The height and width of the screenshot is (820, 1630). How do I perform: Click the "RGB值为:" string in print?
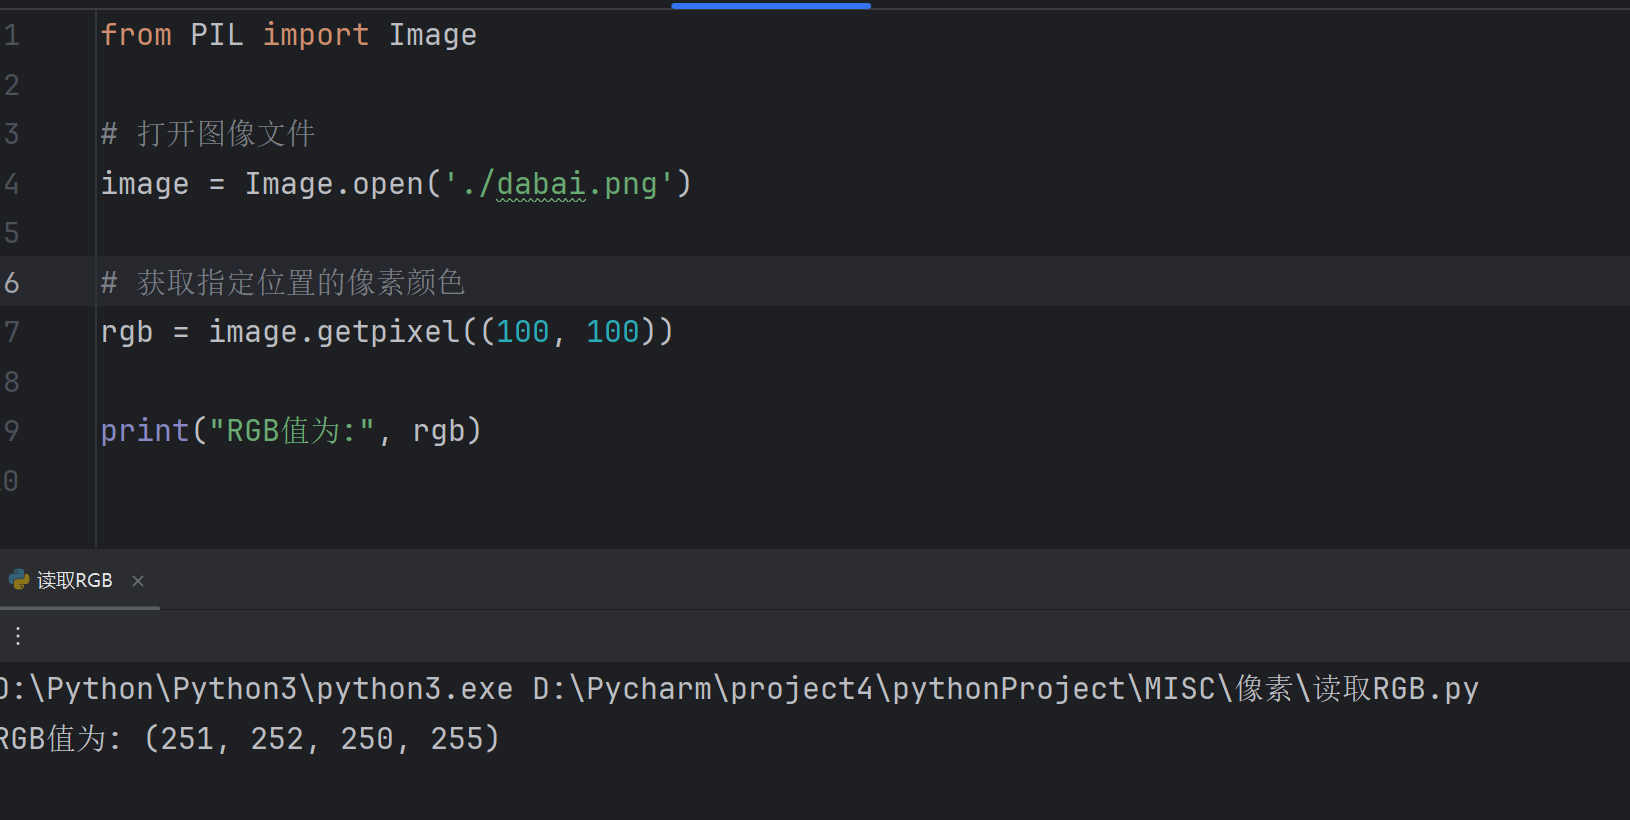[x=292, y=431]
